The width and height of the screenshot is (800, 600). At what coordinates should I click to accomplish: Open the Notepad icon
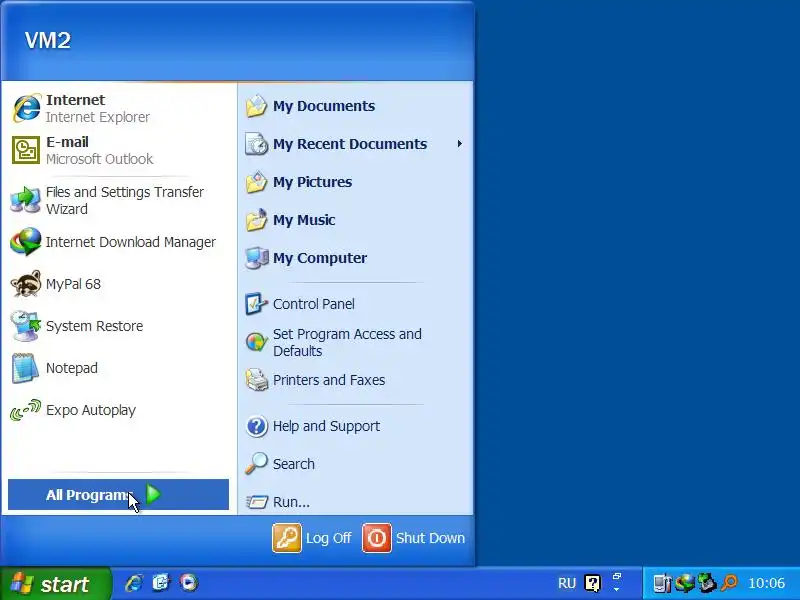click(26, 368)
